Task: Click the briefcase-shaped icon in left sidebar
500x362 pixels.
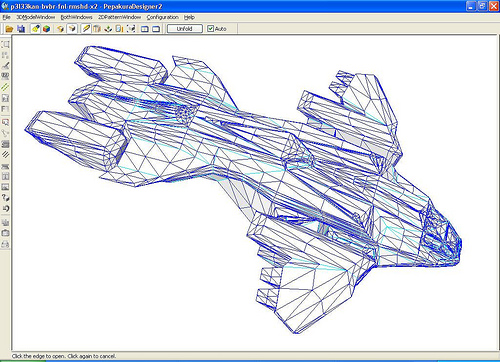Action: [5, 233]
